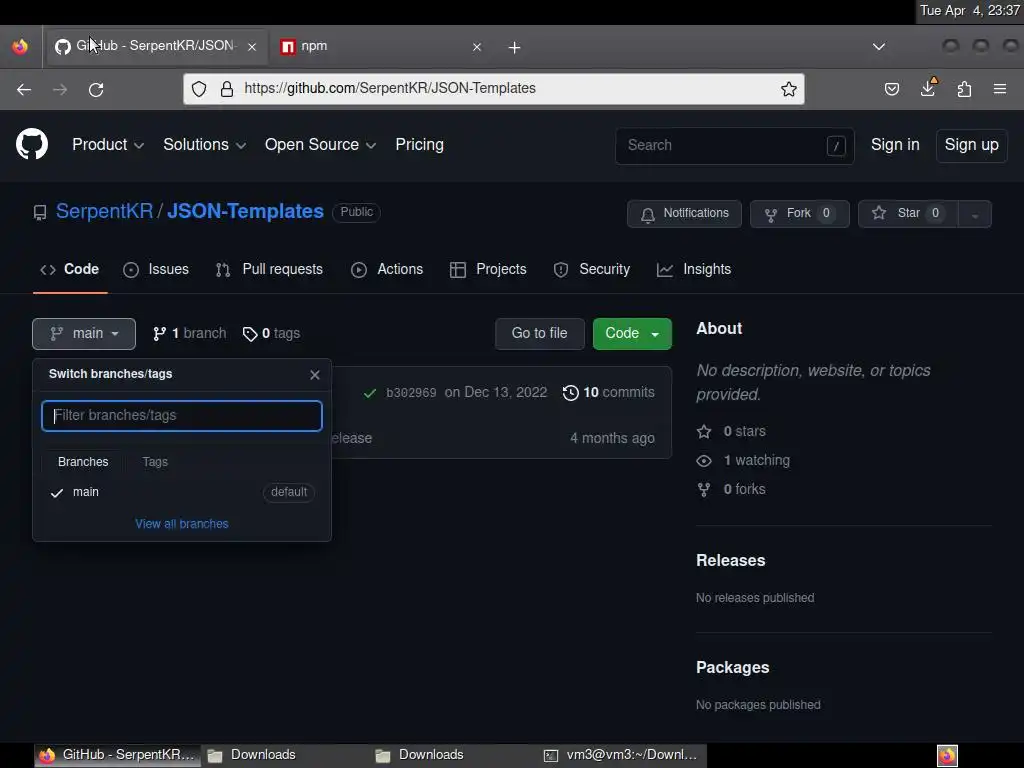Click the View all branches link
The image size is (1024, 768).
tap(182, 524)
